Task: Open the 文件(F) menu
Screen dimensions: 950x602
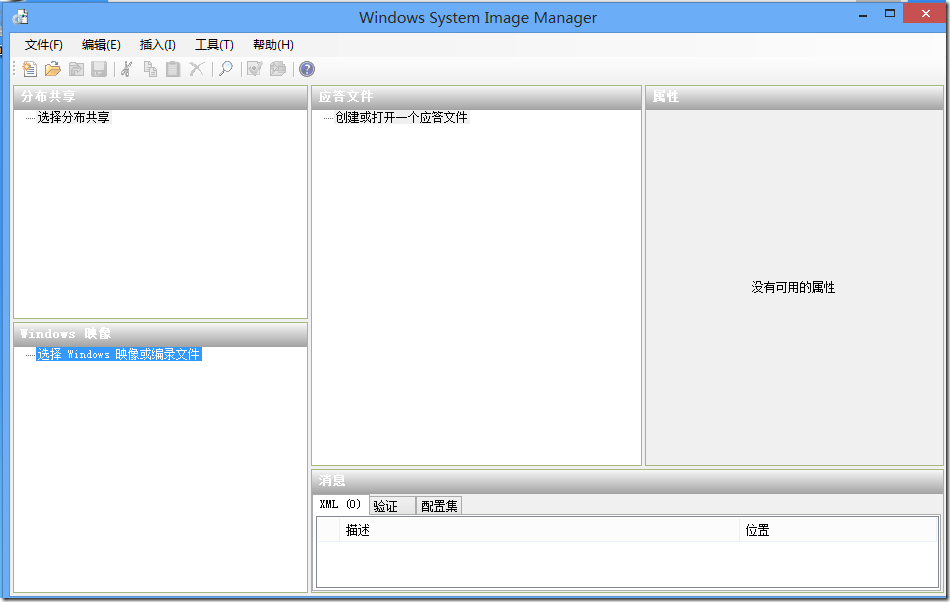Action: point(44,45)
